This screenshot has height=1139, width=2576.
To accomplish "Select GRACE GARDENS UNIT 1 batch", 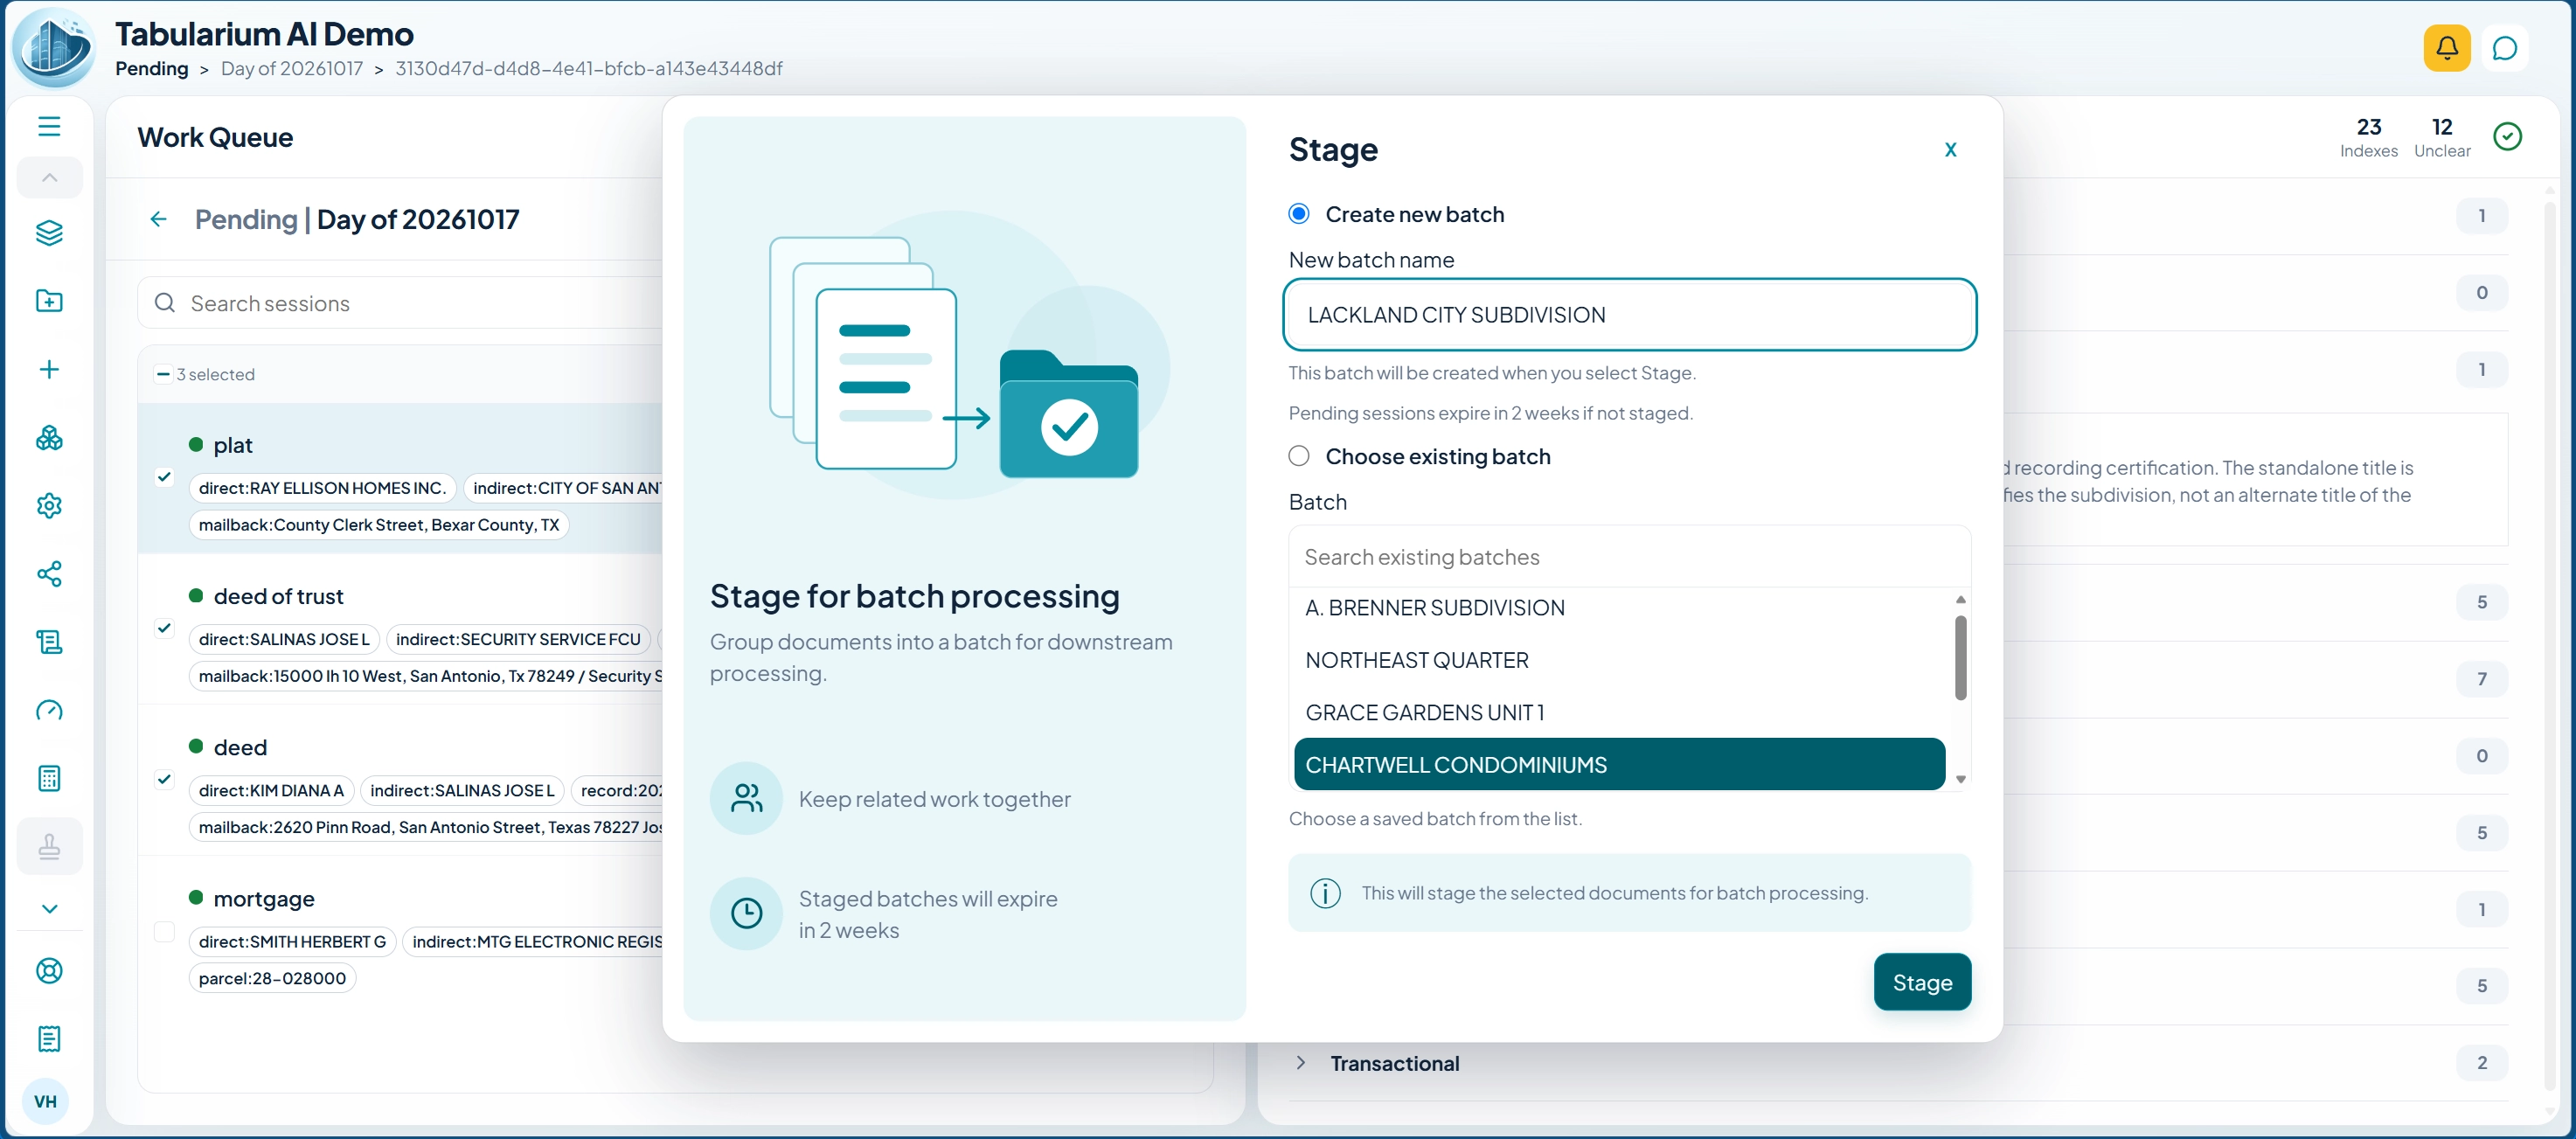I will (1619, 712).
